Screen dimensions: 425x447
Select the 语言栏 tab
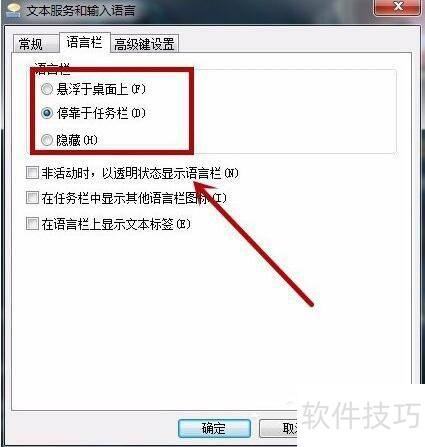[x=84, y=42]
